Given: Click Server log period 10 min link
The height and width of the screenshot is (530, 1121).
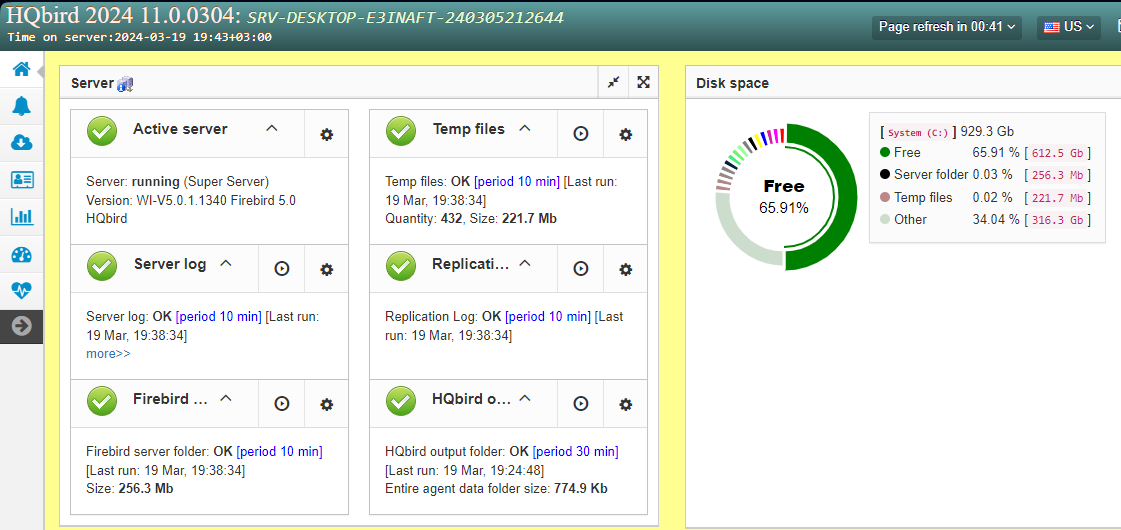Looking at the screenshot, I should (x=219, y=316).
